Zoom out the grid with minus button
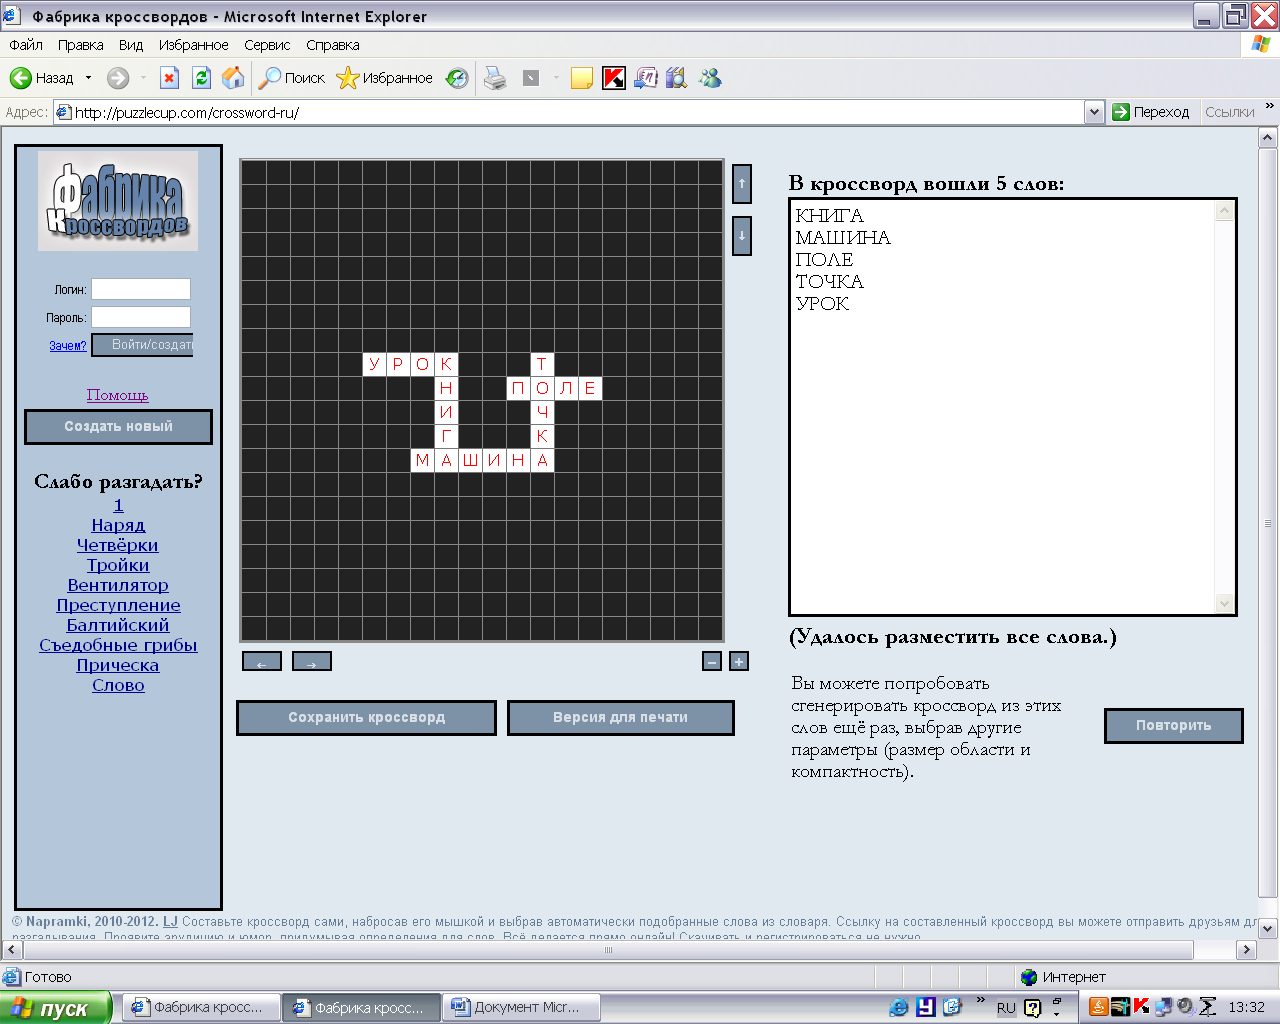 pyautogui.click(x=712, y=661)
